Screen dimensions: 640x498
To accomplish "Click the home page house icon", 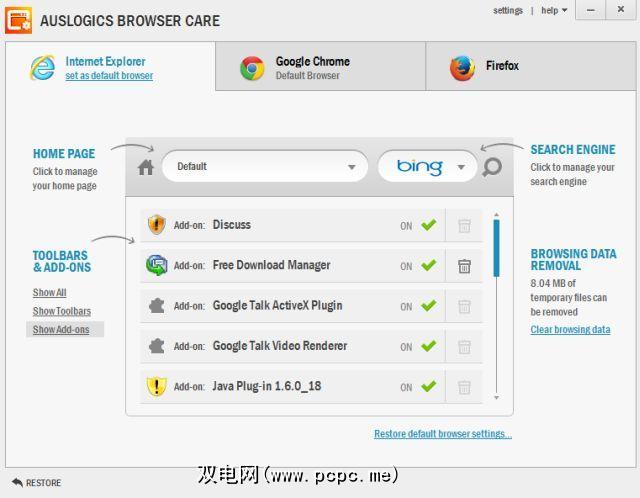I will (146, 167).
